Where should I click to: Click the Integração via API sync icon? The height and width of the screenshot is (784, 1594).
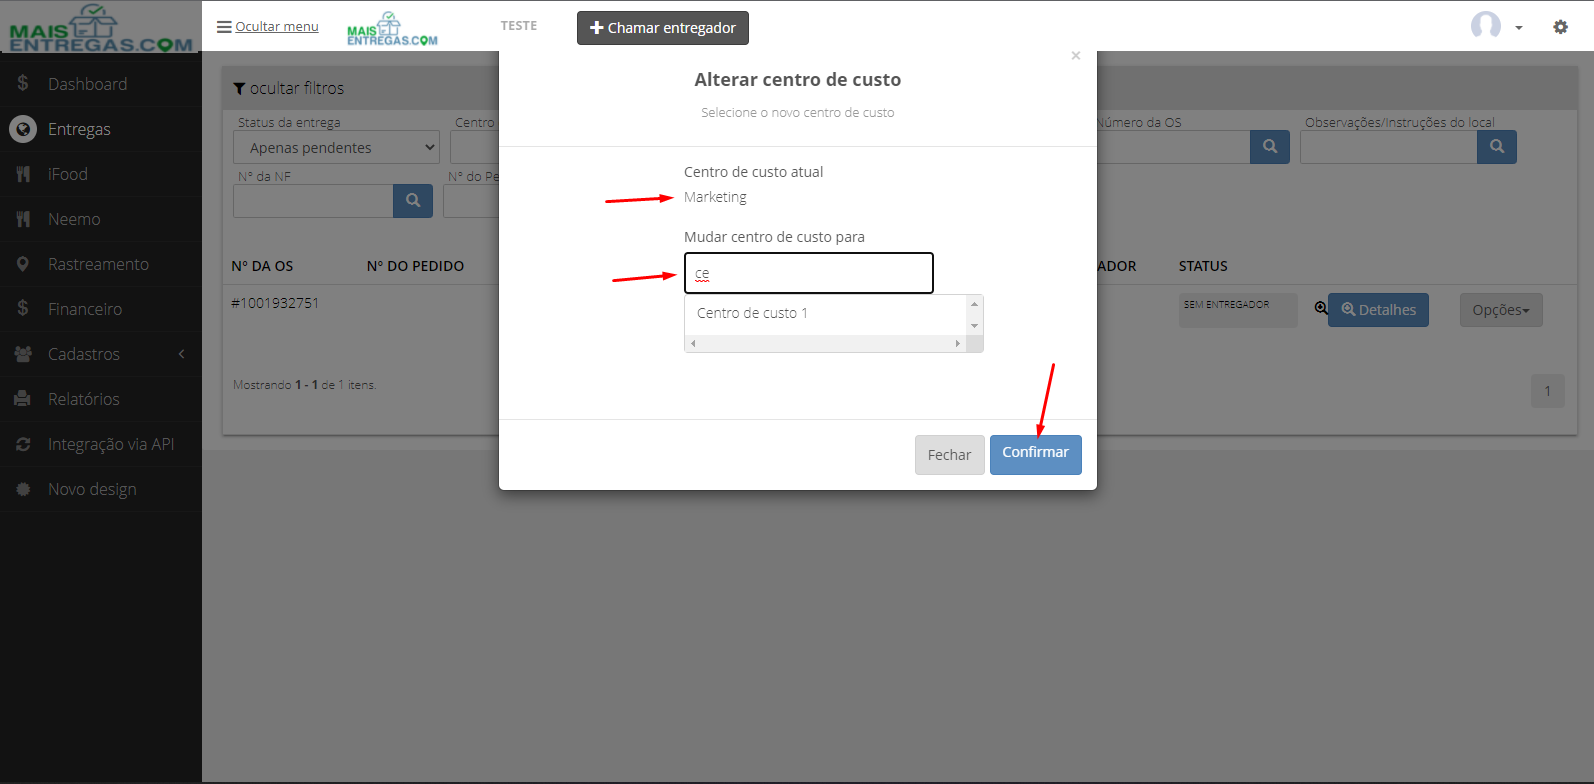tap(23, 444)
